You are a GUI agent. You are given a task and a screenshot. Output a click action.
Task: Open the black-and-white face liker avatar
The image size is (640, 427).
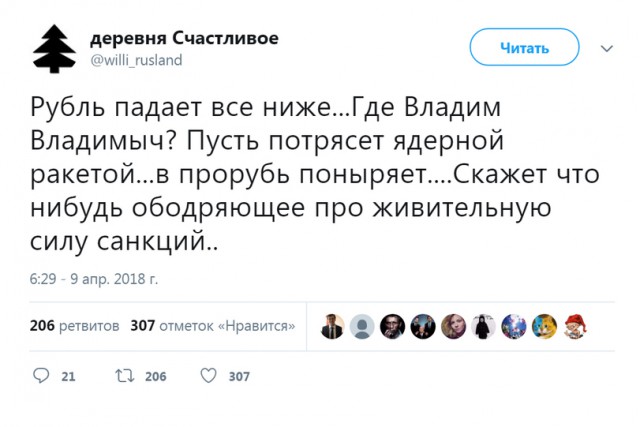click(392, 325)
